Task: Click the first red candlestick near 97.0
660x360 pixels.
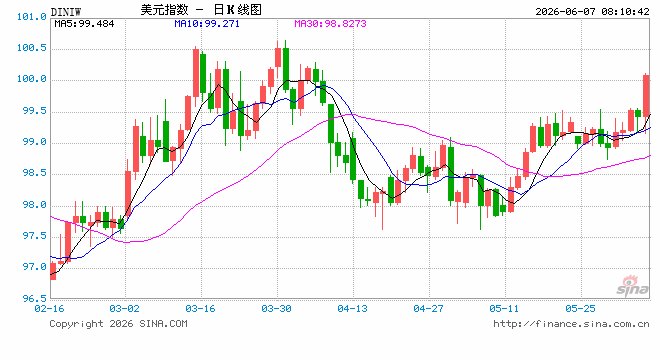Action: (53, 271)
